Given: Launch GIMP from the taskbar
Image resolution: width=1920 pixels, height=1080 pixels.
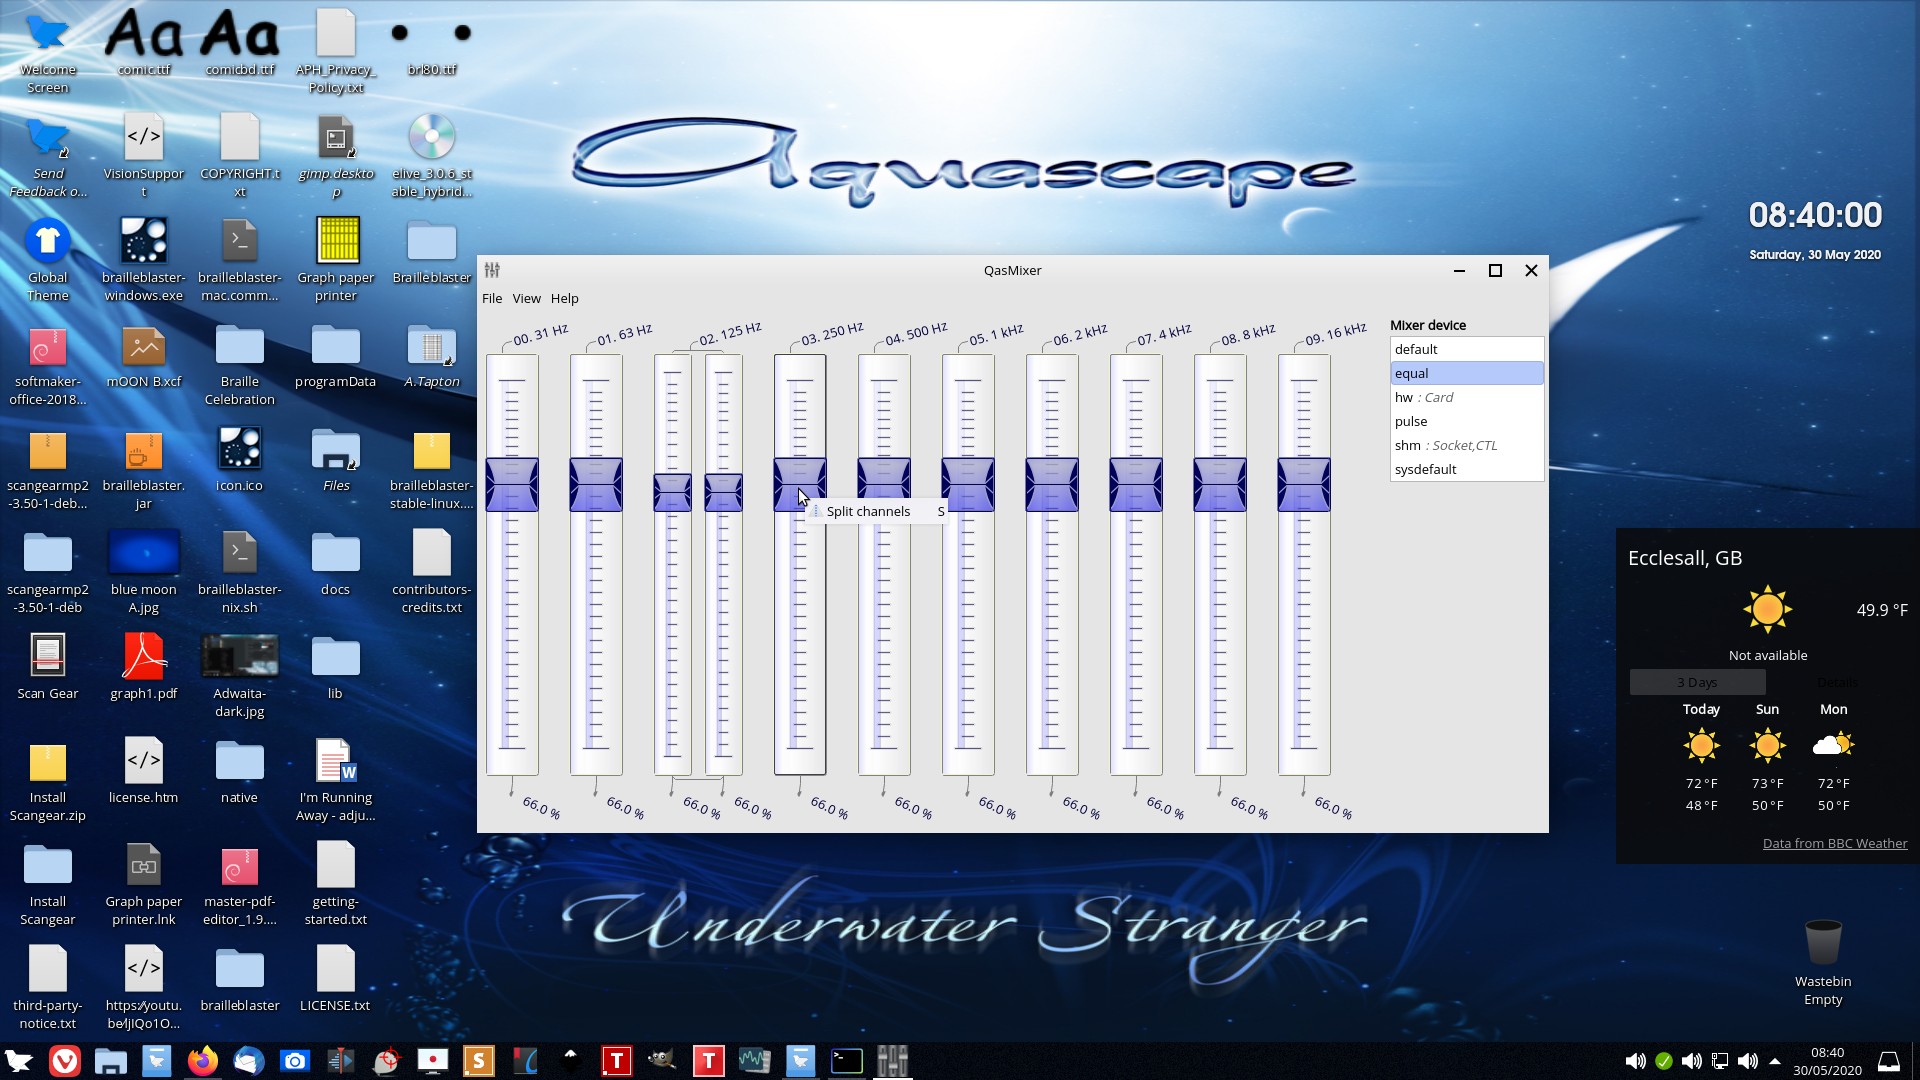Looking at the screenshot, I should click(661, 1060).
